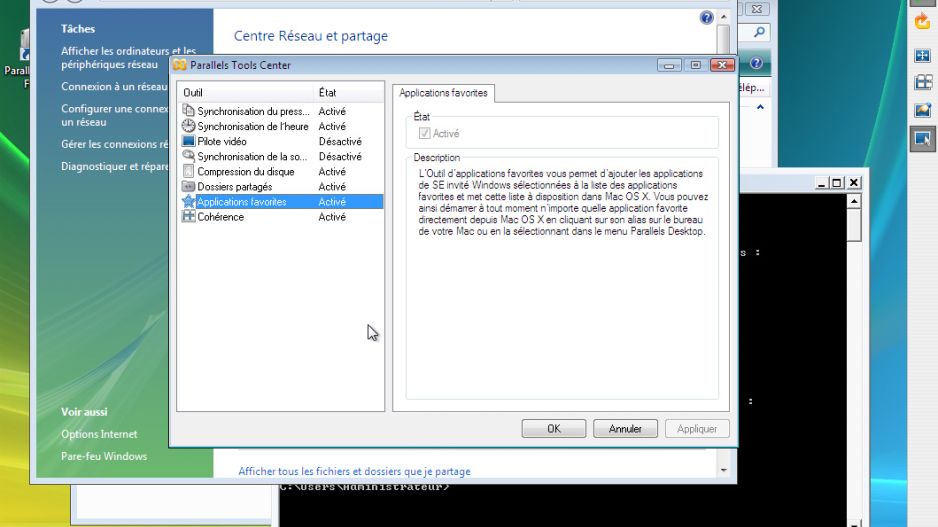Viewport: 938px width, 527px height.
Task: Click the picture icon in the right sidebar
Action: [922, 110]
